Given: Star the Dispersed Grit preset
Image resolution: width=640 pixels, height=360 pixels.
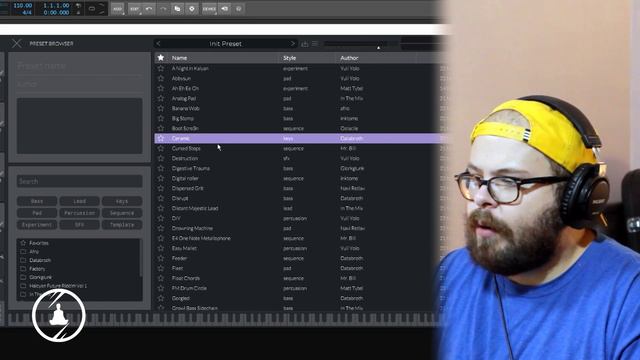Looking at the screenshot, I should (161, 188).
